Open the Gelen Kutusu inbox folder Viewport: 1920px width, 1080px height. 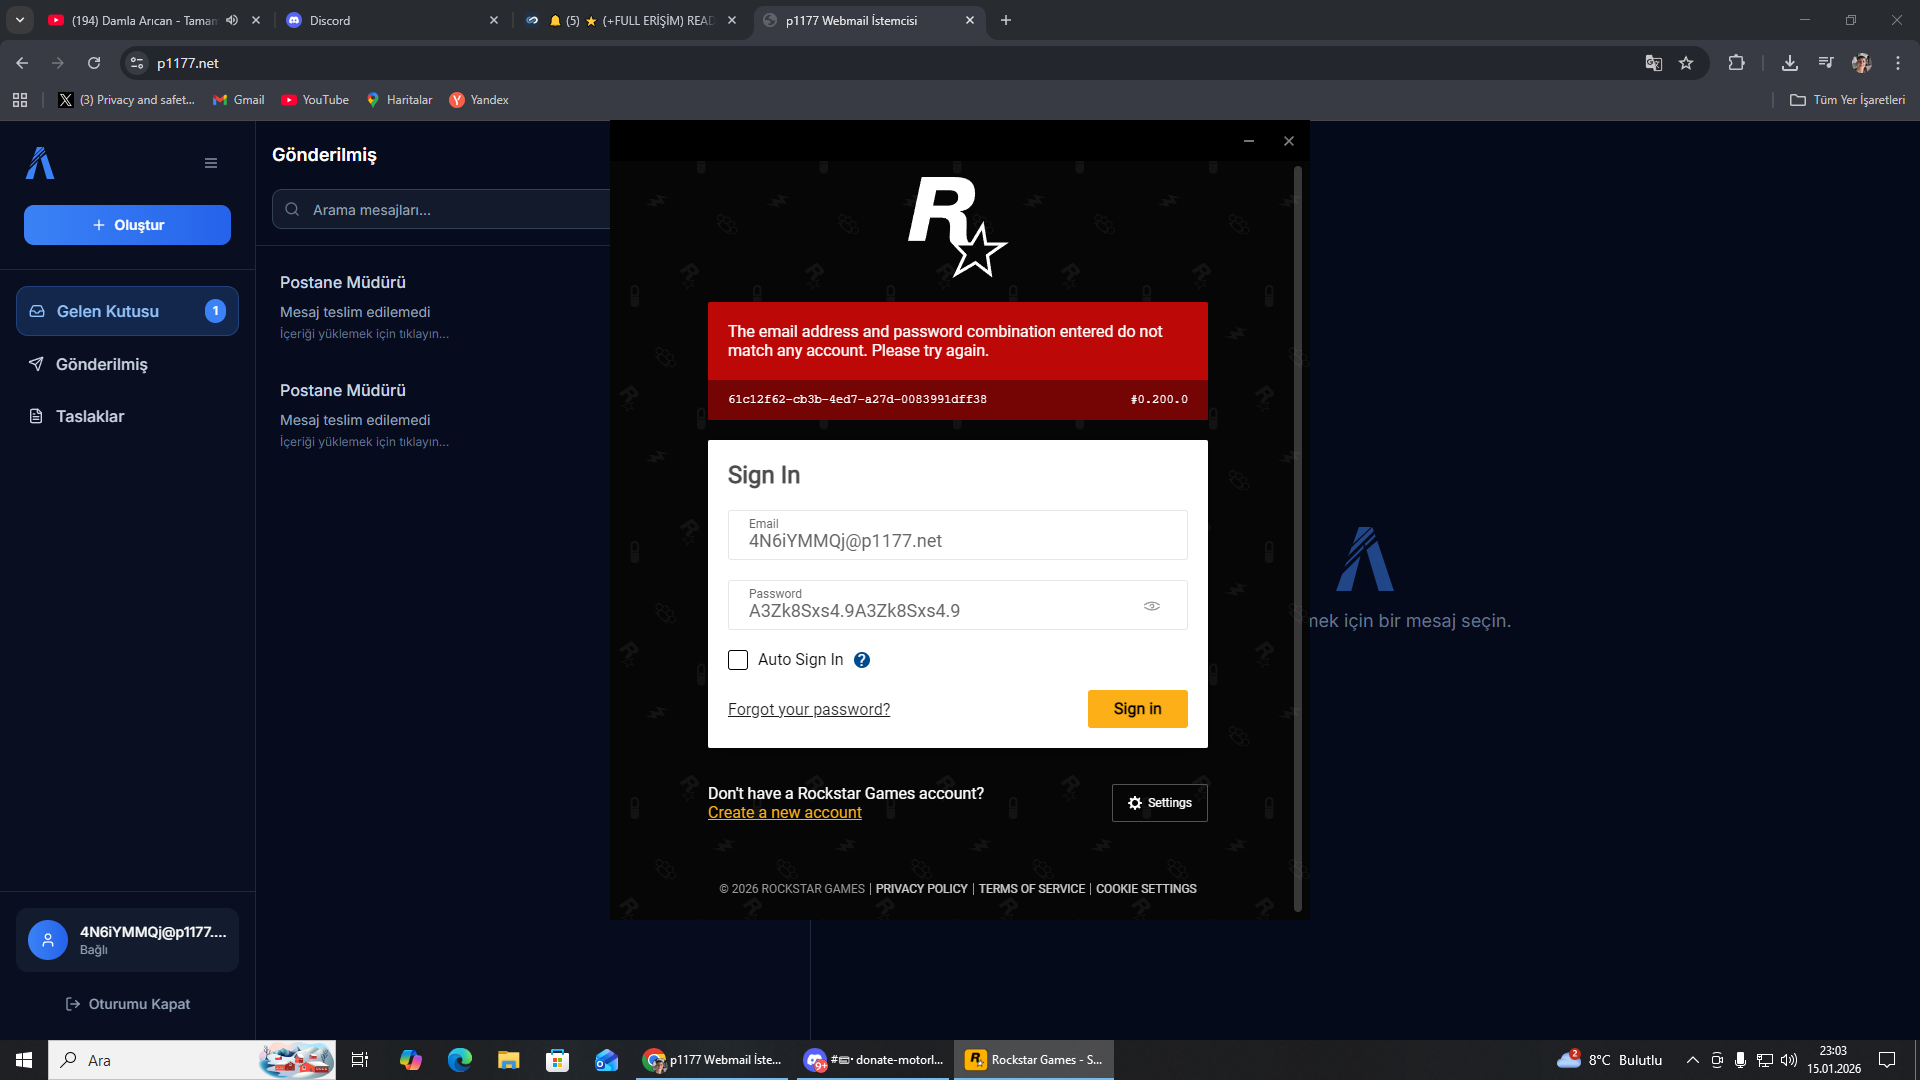point(127,311)
